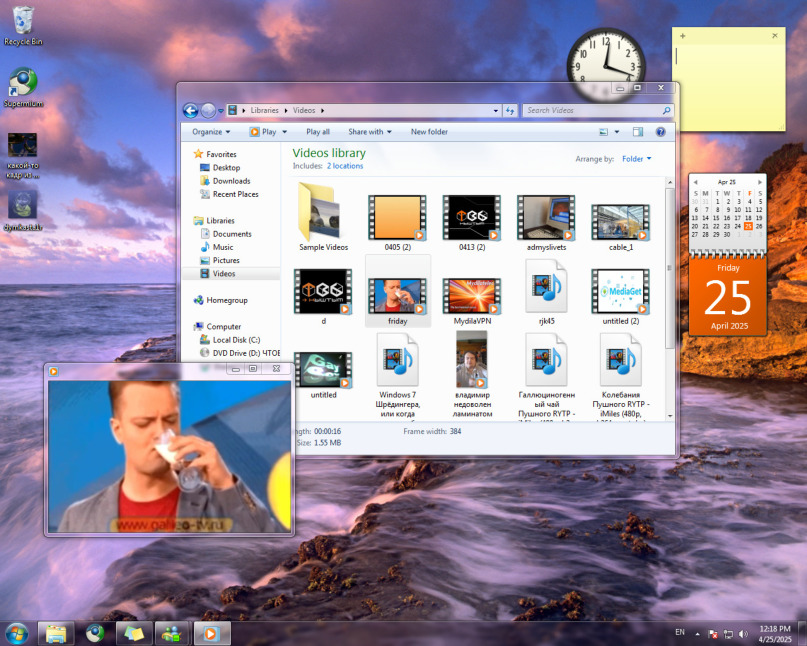Click the Help question mark icon
Viewport: 807px width, 646px height.
660,131
